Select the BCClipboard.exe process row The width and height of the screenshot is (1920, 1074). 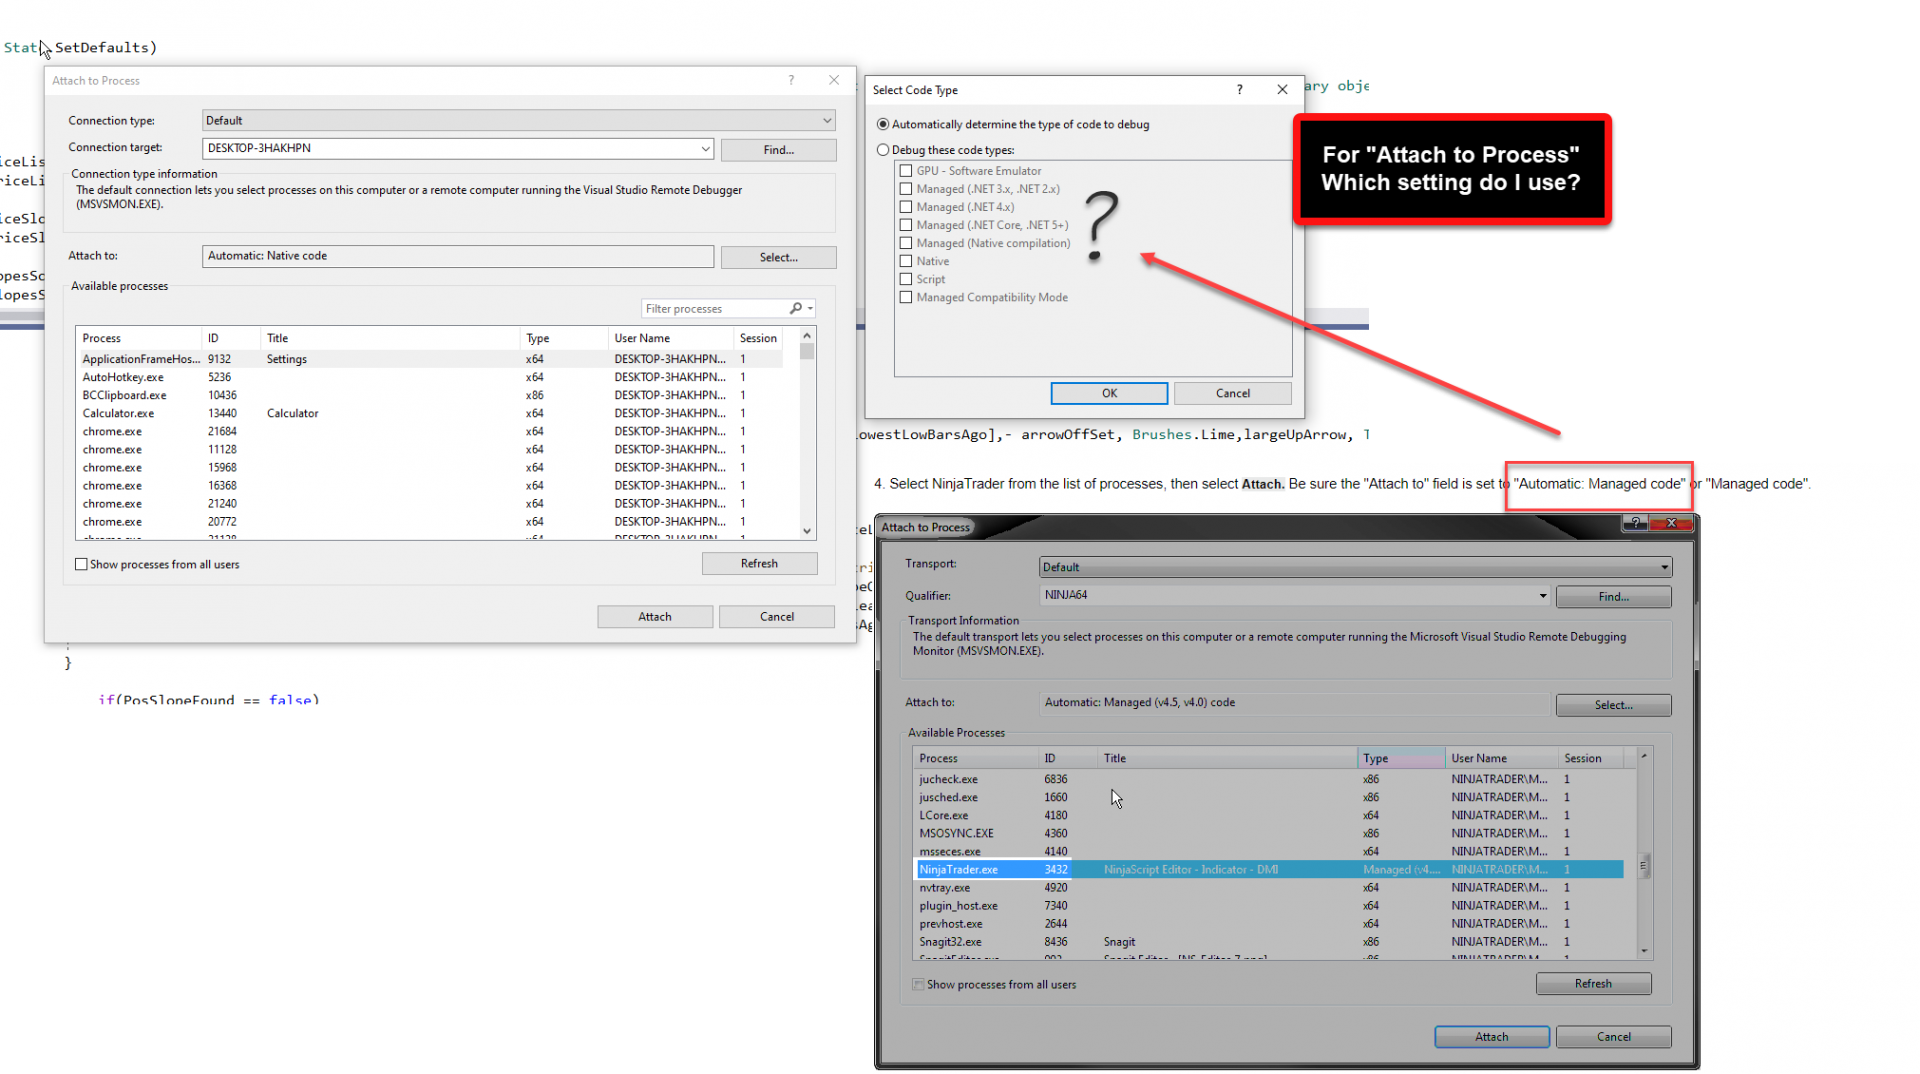pyautogui.click(x=429, y=396)
